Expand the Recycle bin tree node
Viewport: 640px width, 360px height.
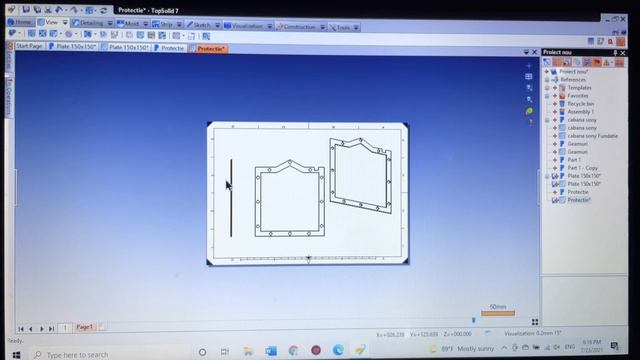click(x=555, y=104)
